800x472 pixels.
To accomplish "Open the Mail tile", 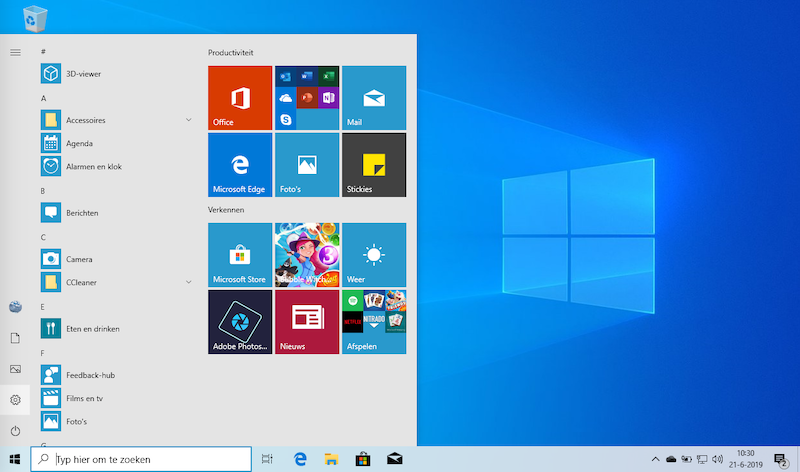I will pyautogui.click(x=374, y=98).
